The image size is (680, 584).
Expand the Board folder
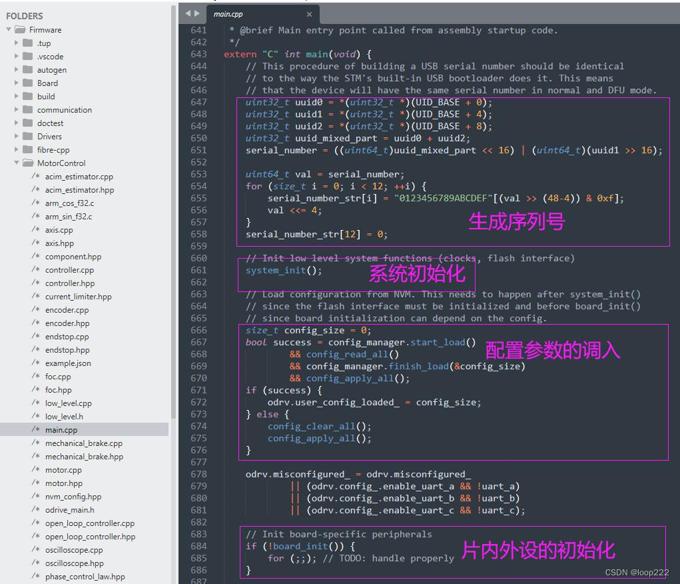coord(16,83)
